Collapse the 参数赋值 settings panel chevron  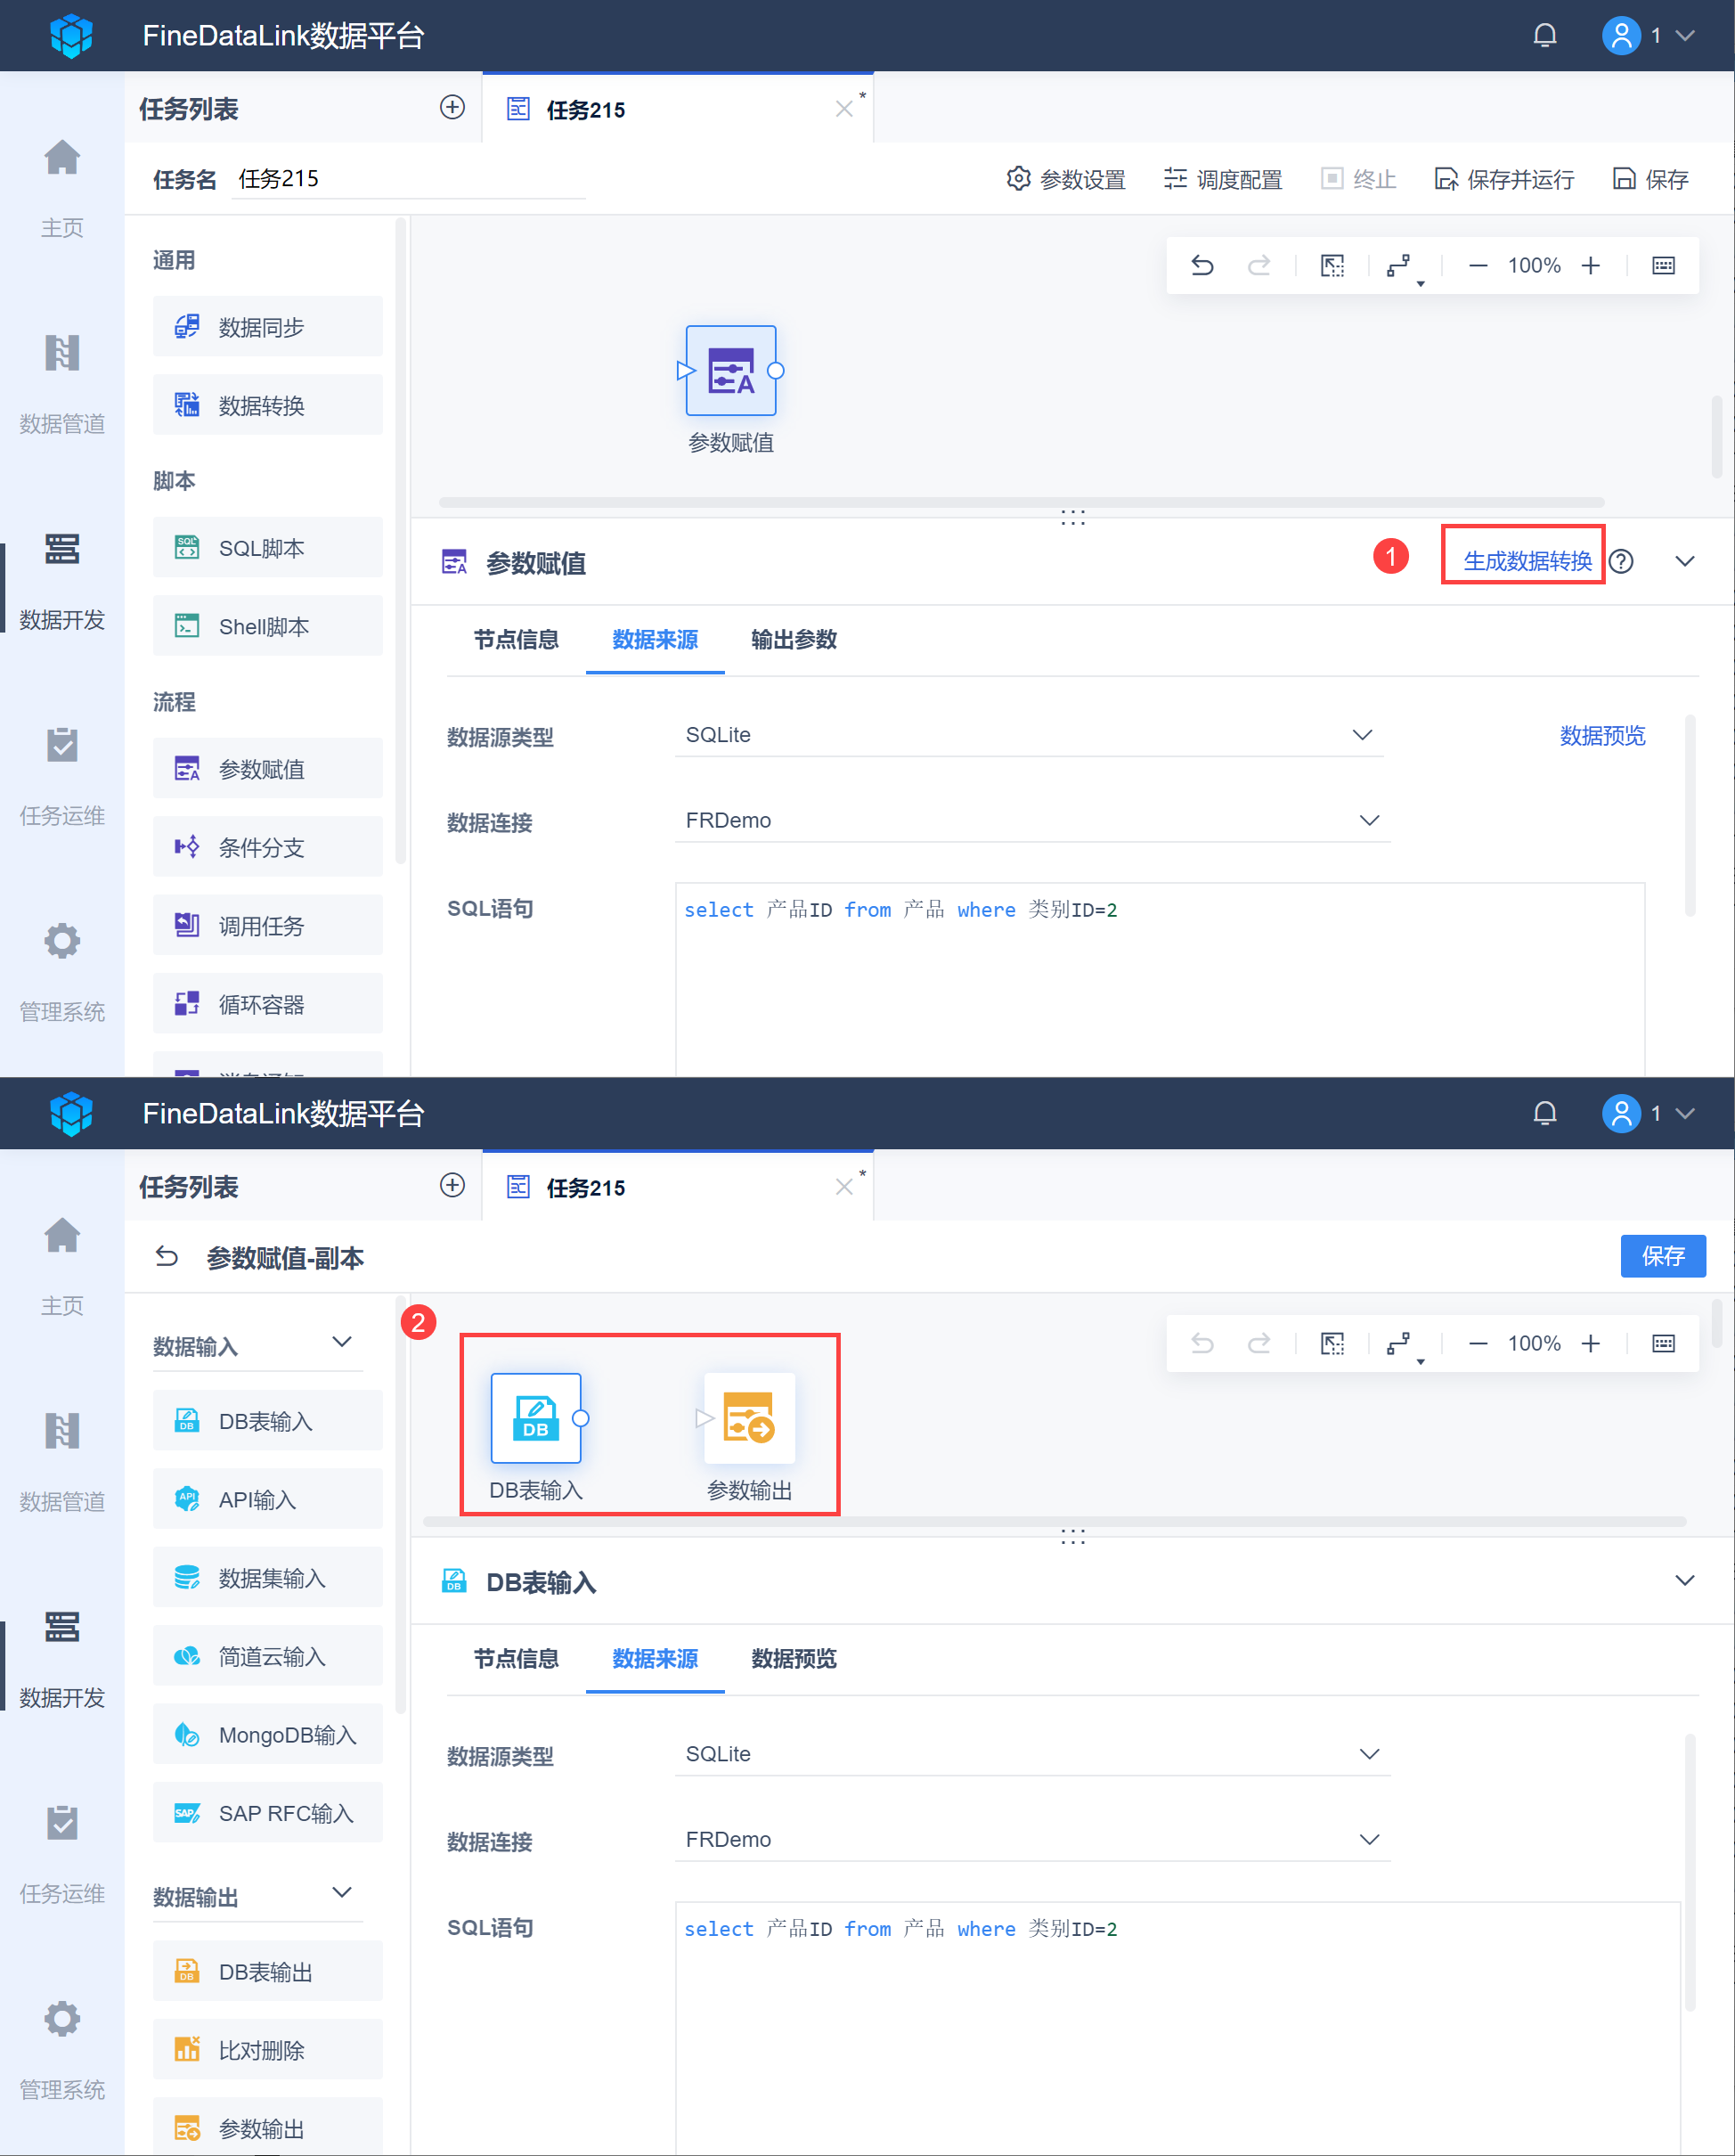click(x=1684, y=561)
